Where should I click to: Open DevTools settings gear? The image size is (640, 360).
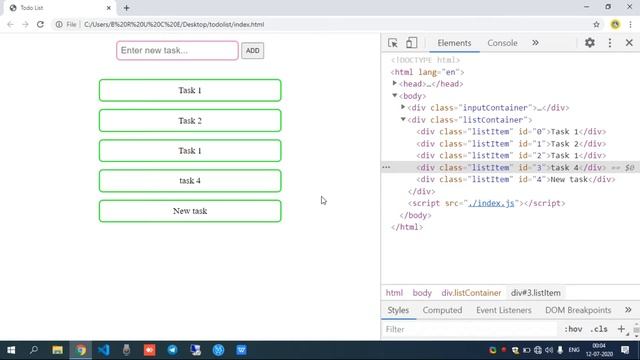[x=590, y=42]
